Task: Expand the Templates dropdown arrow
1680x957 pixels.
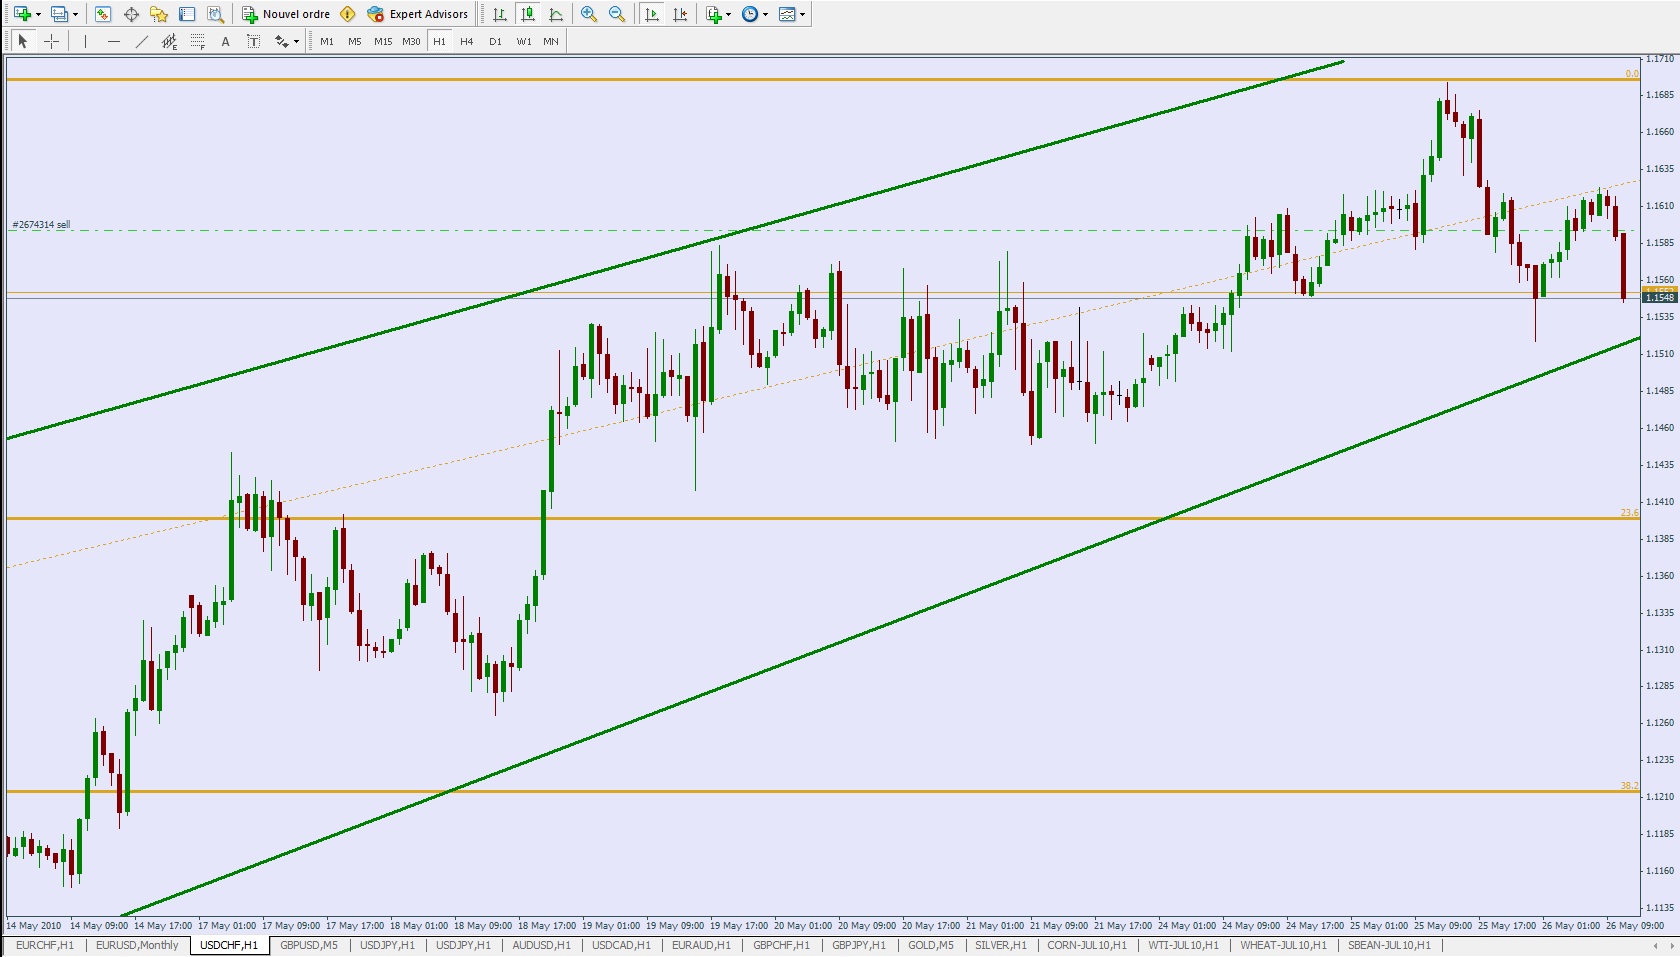Action: point(802,14)
